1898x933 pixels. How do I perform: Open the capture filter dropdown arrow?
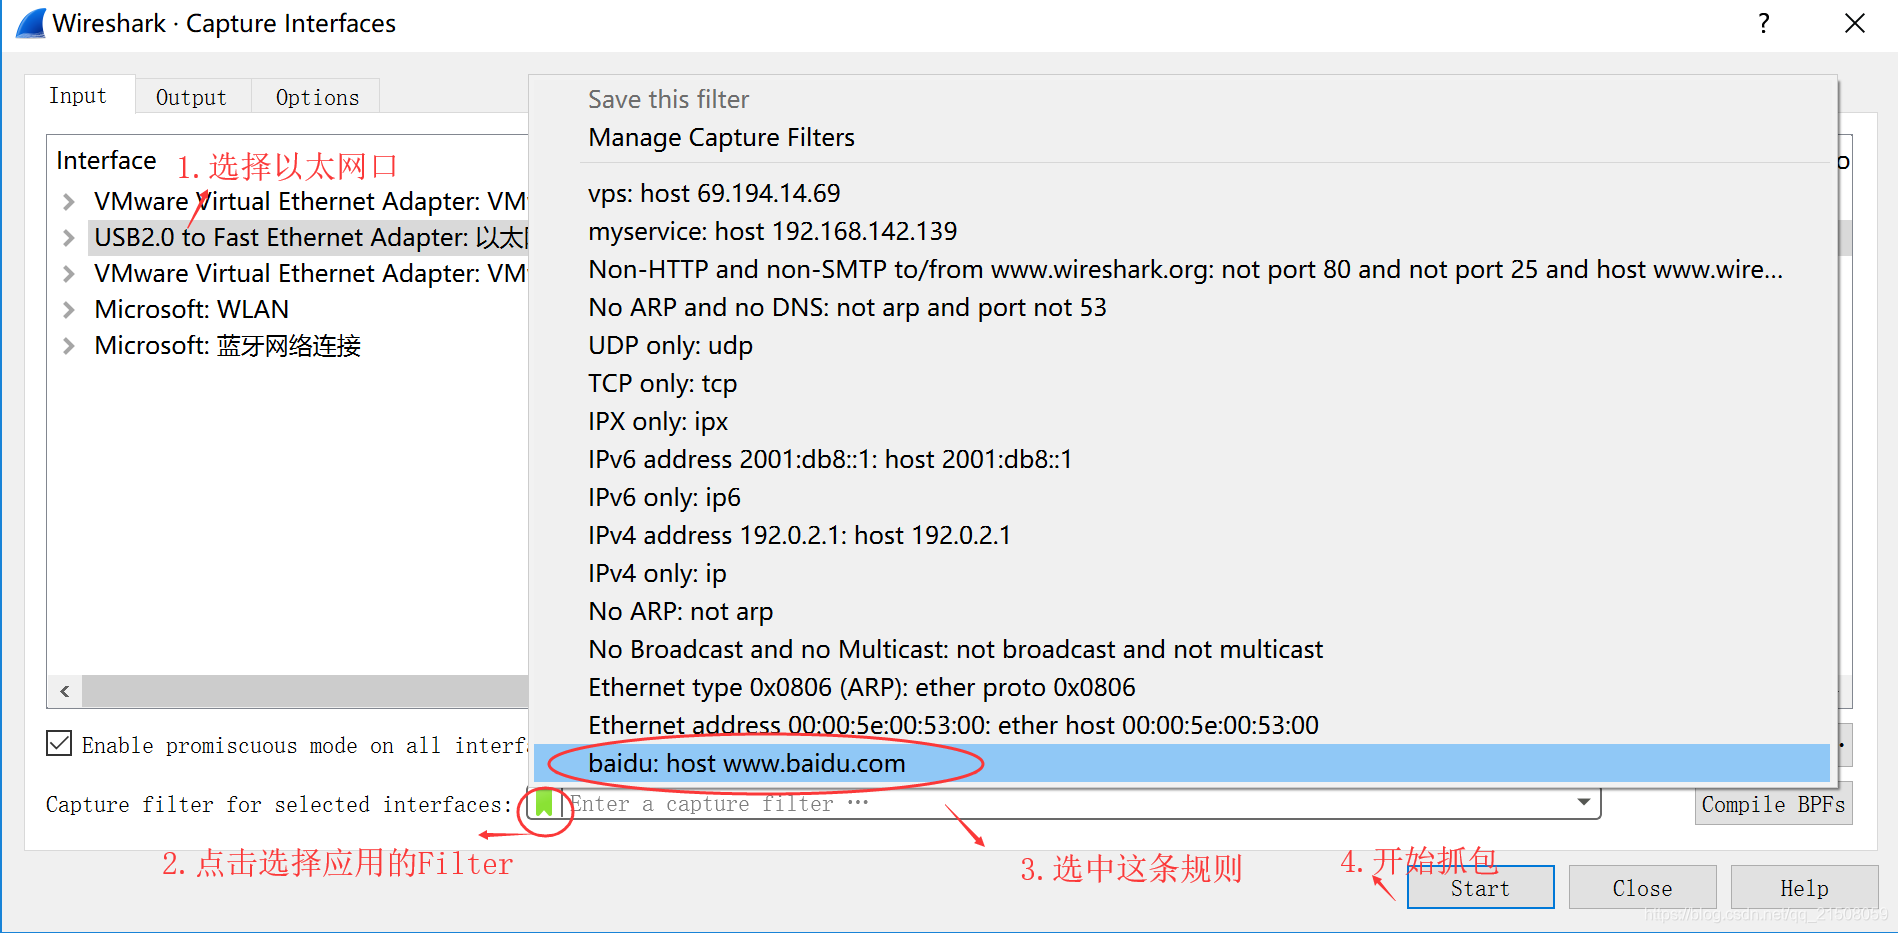point(1584,802)
